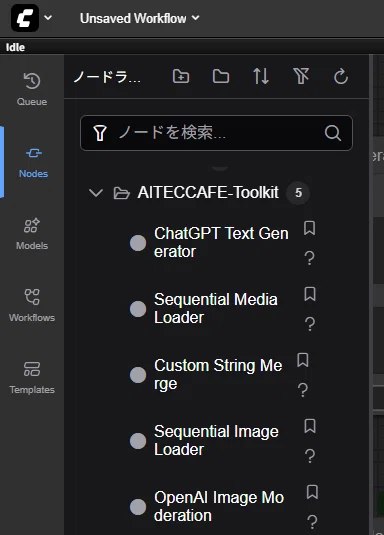
Task: Select the Sequential Image Loader node
Action: coord(216,440)
